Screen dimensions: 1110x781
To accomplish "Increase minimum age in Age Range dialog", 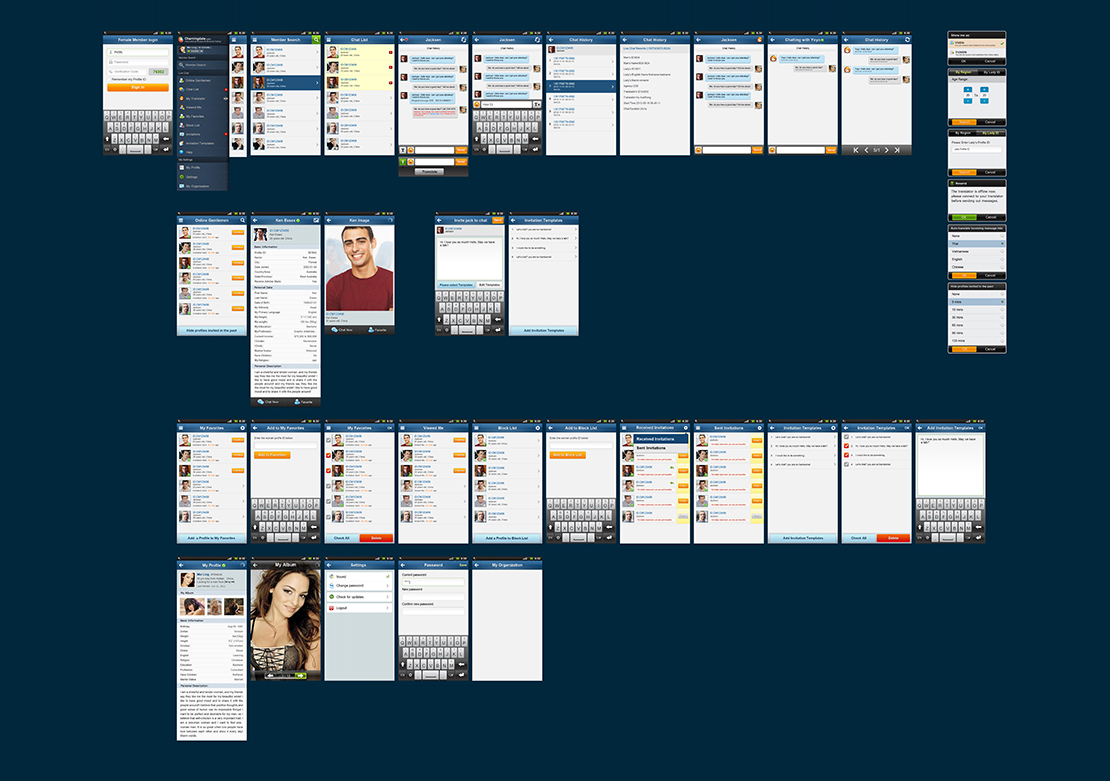I will tap(968, 89).
